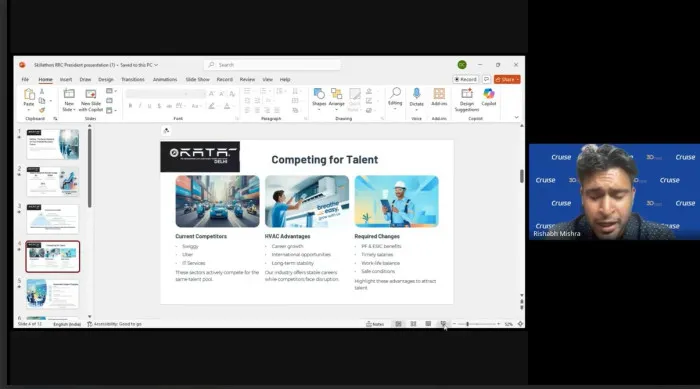Open the Slide Show tab
The image size is (700, 389).
click(x=197, y=79)
